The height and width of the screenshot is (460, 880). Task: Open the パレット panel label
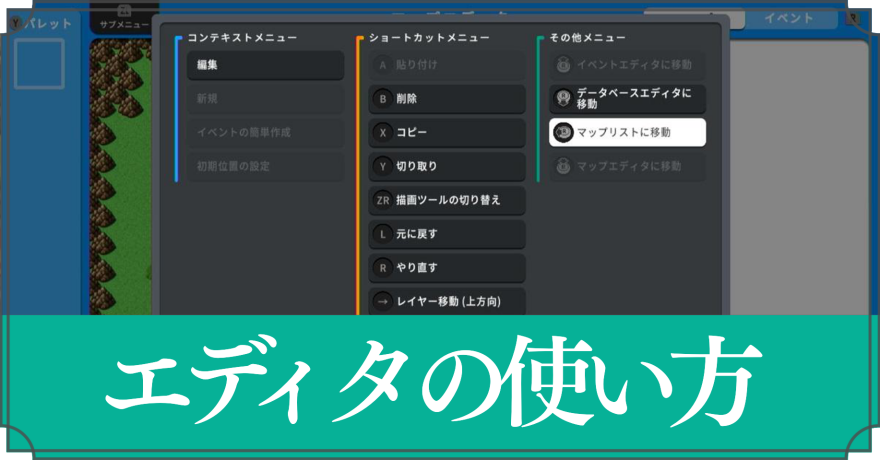48,24
